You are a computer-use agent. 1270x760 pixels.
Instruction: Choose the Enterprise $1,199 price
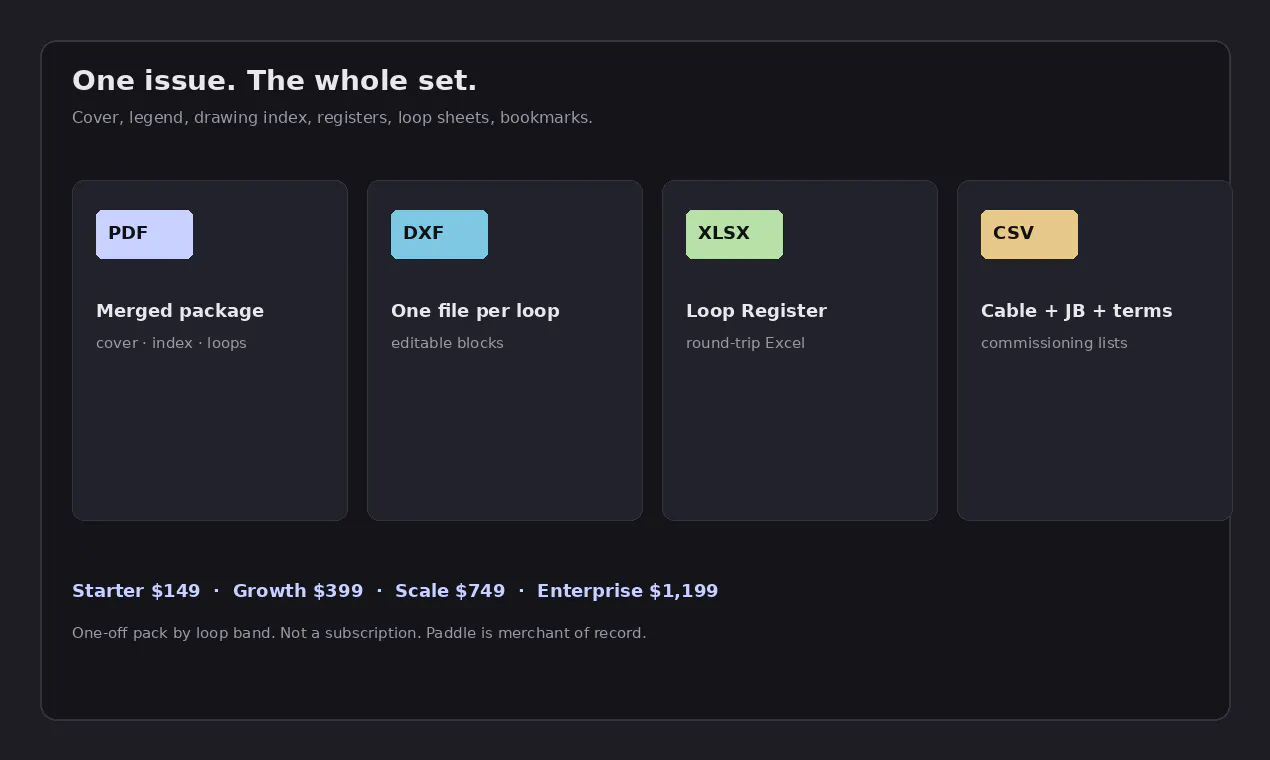pyautogui.click(x=627, y=591)
